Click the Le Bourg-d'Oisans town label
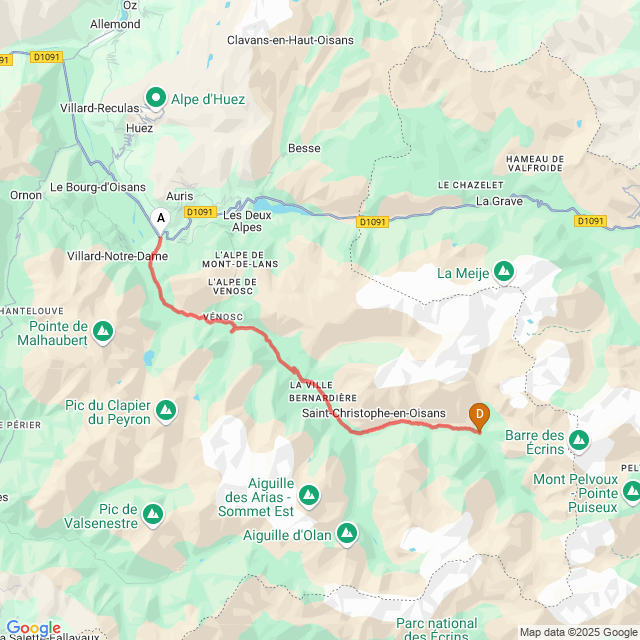Viewport: 640px width, 640px height. (x=98, y=187)
